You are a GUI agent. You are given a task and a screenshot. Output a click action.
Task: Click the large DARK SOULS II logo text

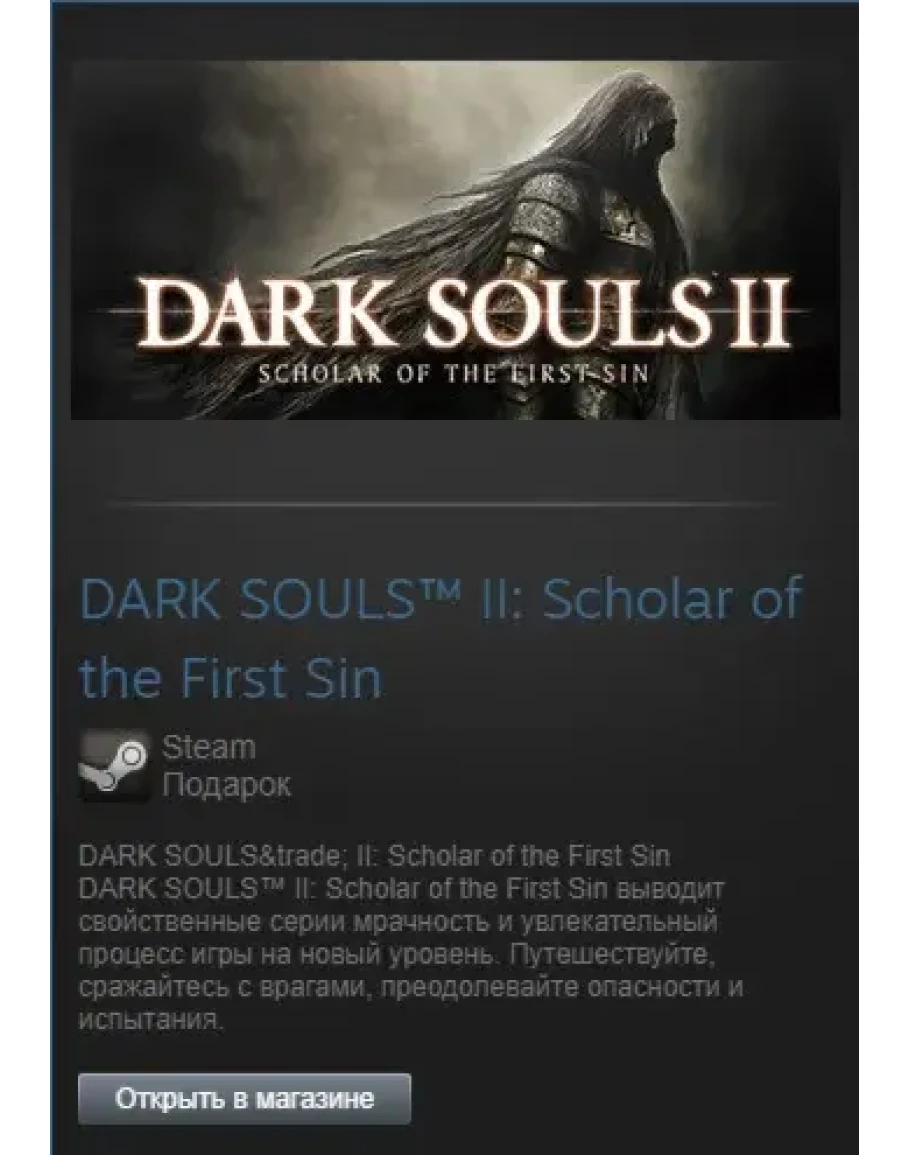tap(464, 316)
